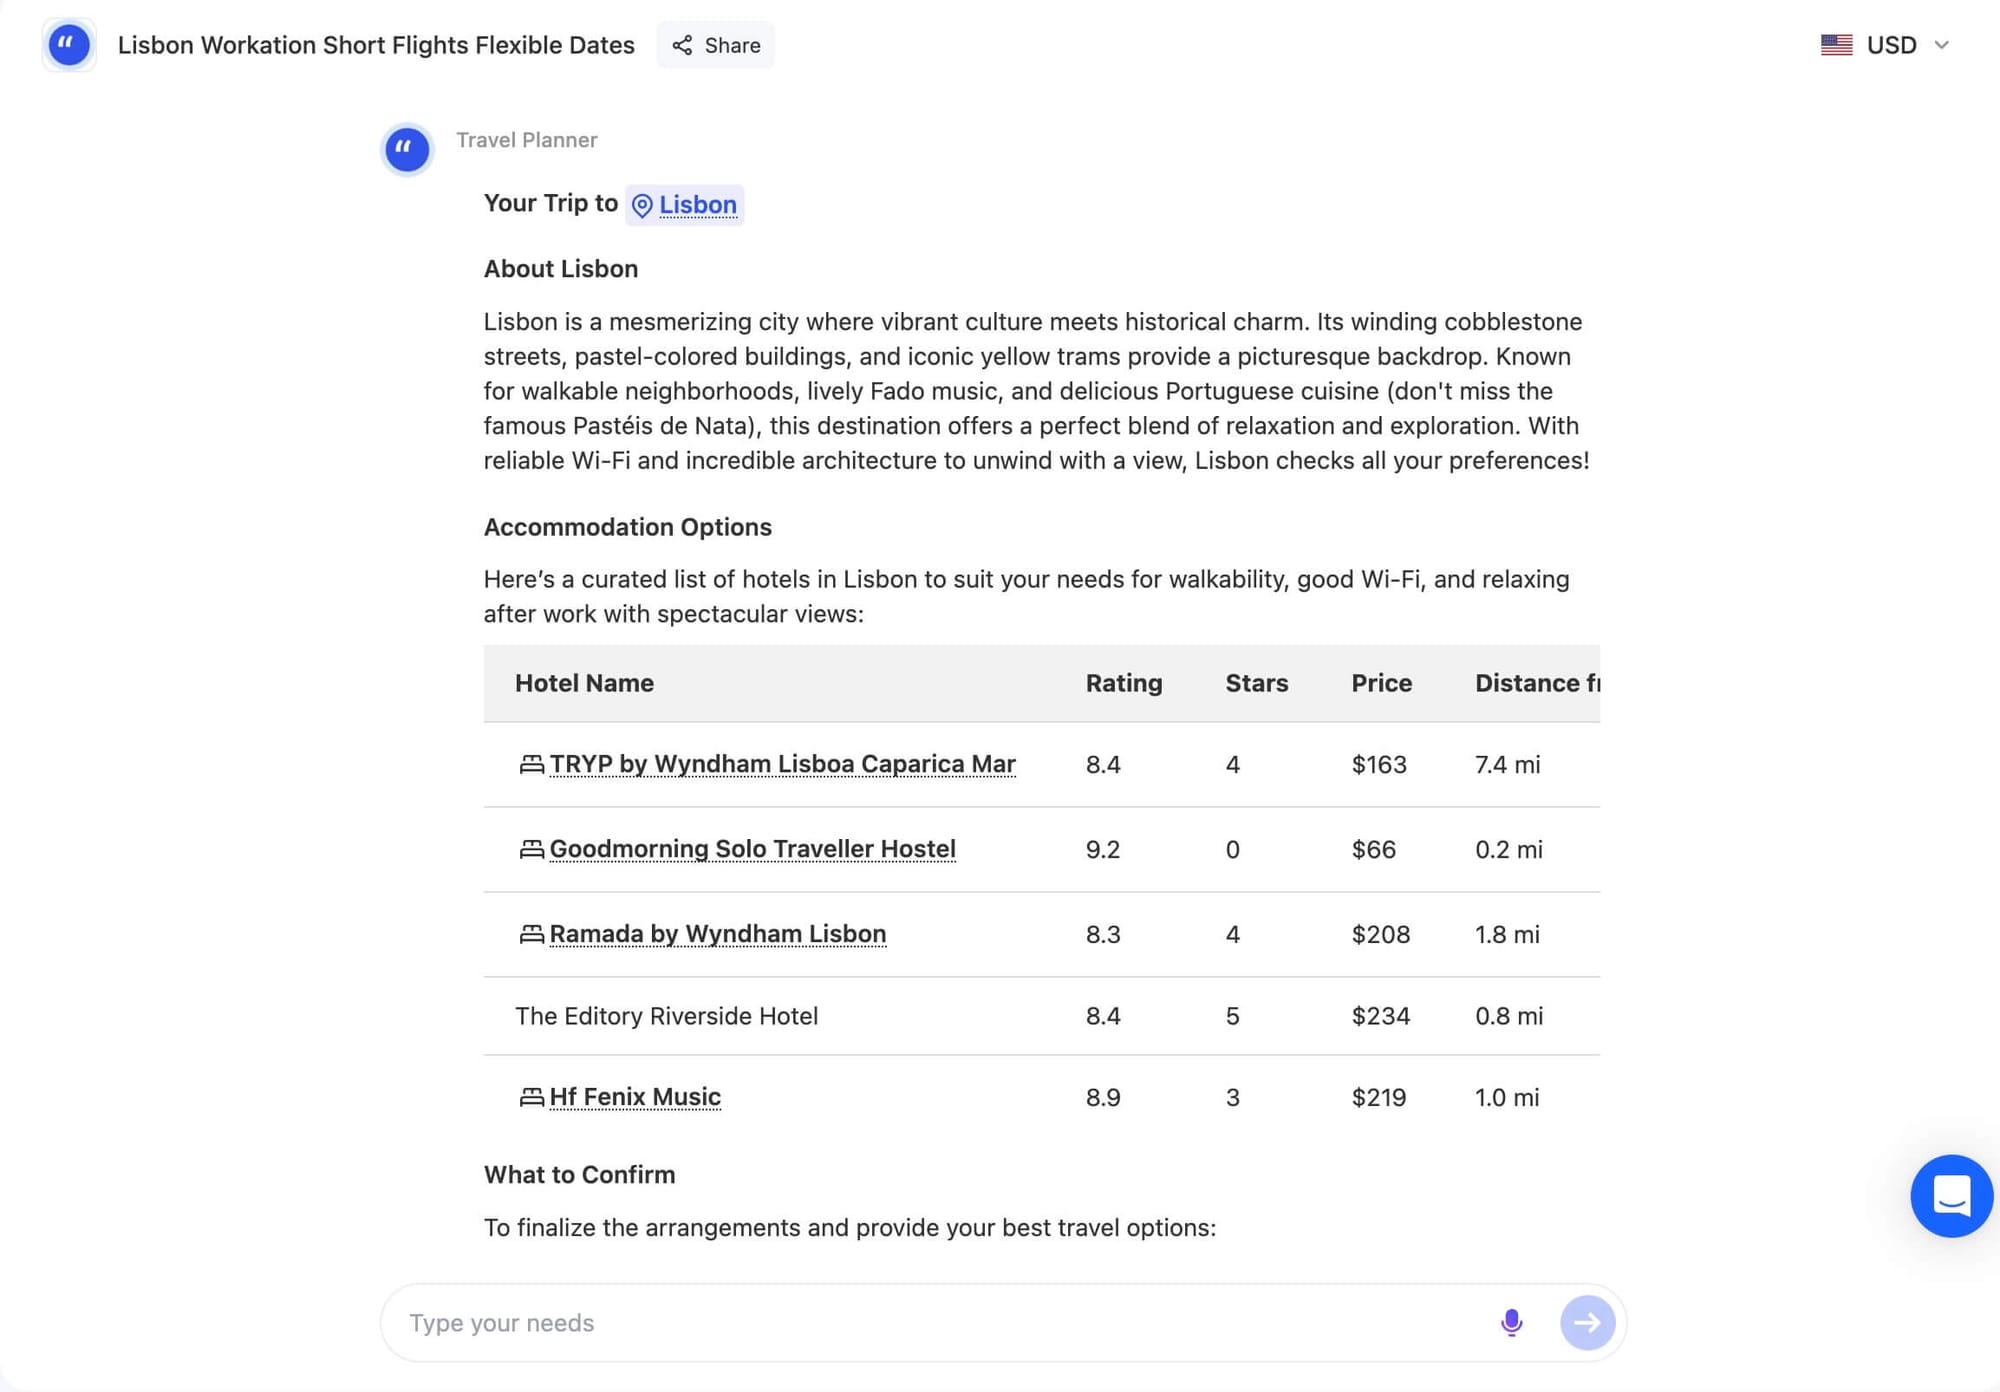Click the Rating column header

click(1123, 683)
